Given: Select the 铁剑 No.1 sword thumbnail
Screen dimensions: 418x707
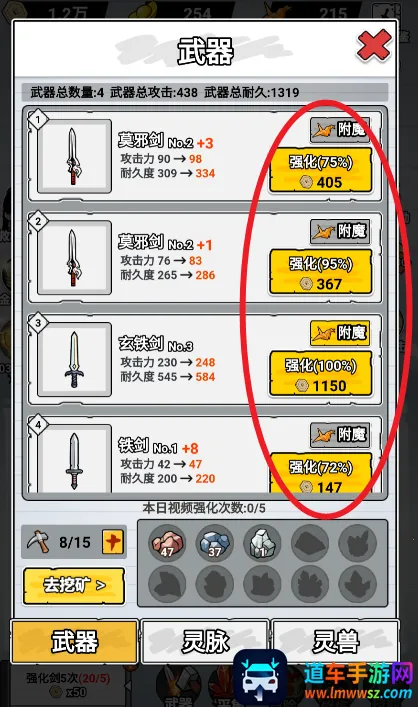Looking at the screenshot, I should pyautogui.click(x=74, y=459).
